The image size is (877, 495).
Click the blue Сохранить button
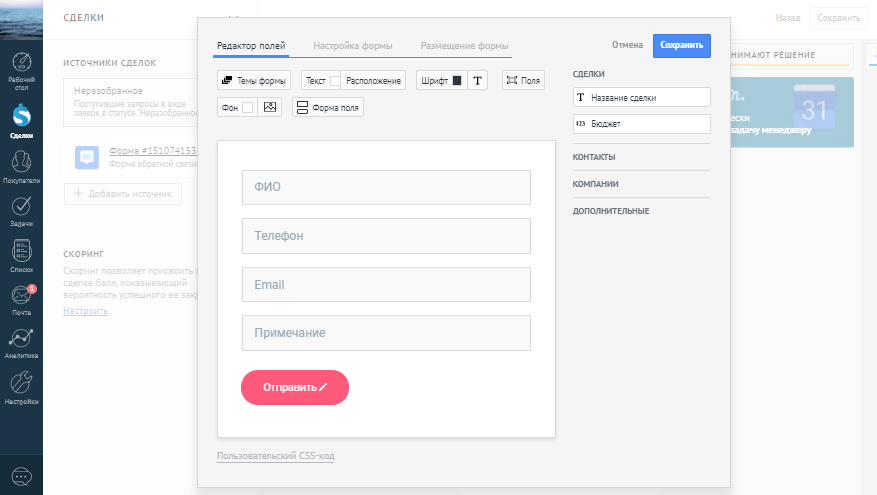pyautogui.click(x=682, y=45)
